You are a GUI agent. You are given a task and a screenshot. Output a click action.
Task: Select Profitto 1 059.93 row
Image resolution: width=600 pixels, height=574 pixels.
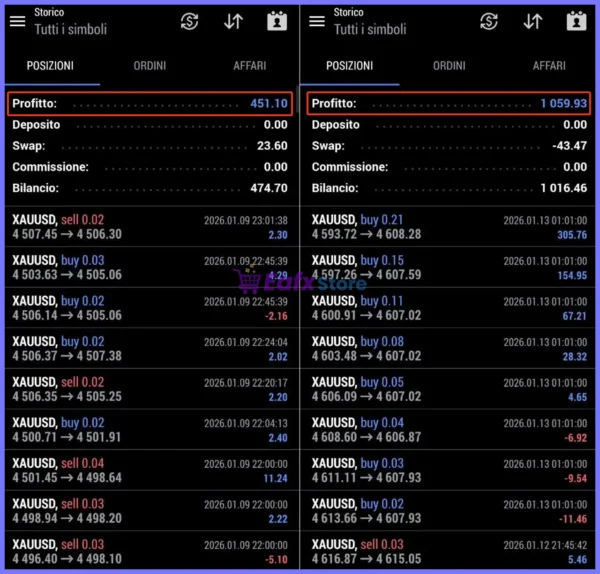coord(448,103)
